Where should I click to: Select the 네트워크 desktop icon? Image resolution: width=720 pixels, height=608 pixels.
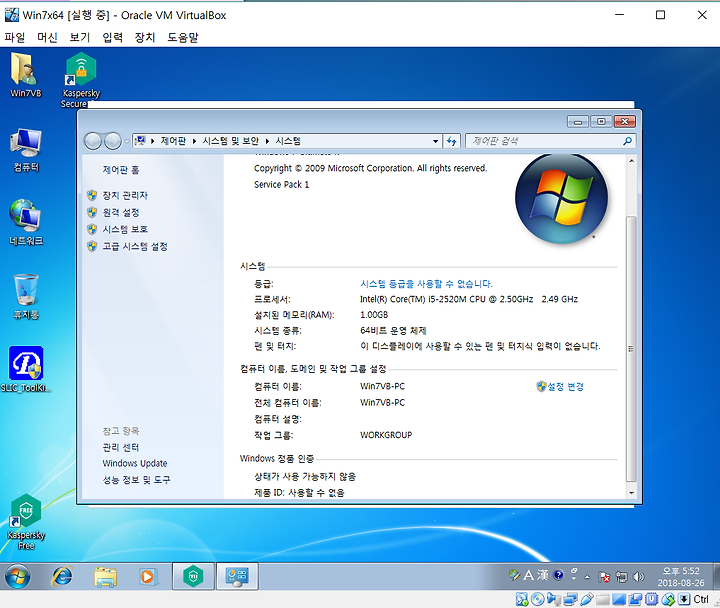coord(26,223)
